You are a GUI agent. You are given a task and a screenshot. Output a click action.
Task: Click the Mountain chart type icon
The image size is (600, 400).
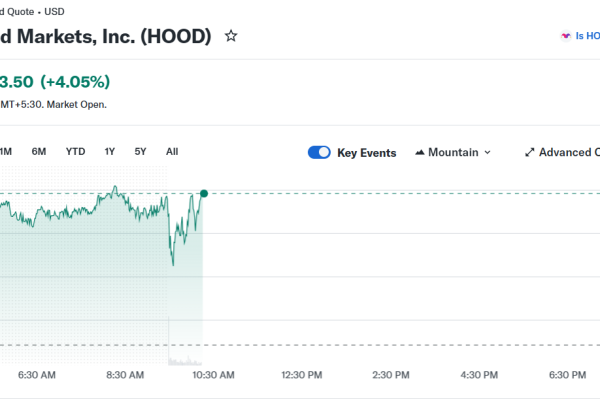(x=419, y=153)
